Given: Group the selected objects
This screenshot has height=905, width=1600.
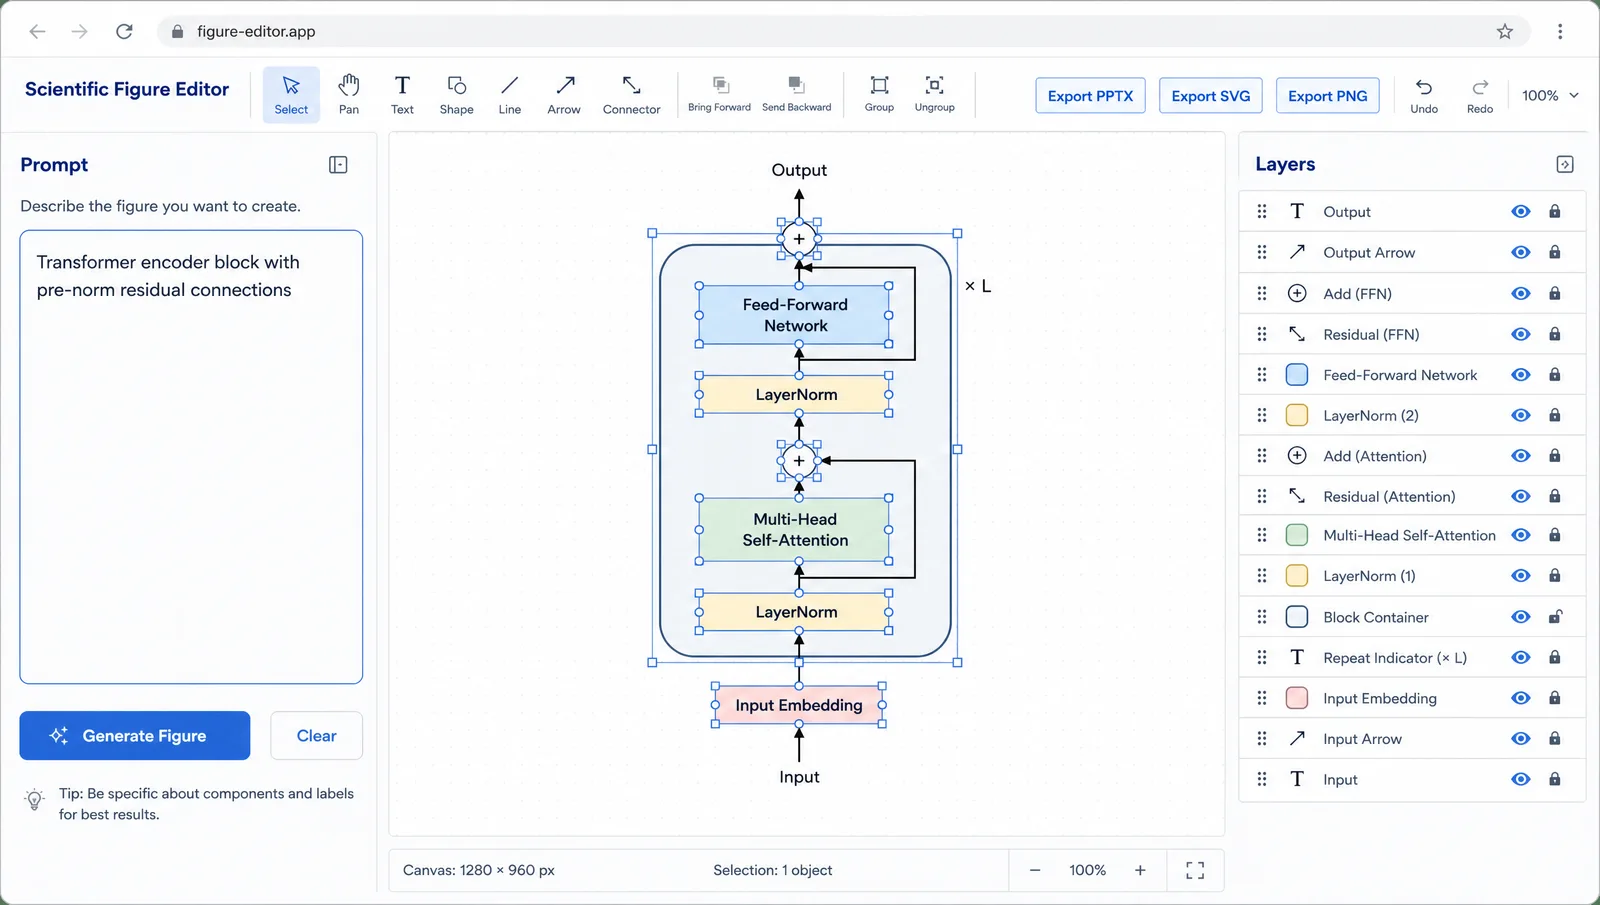Looking at the screenshot, I should click(879, 95).
